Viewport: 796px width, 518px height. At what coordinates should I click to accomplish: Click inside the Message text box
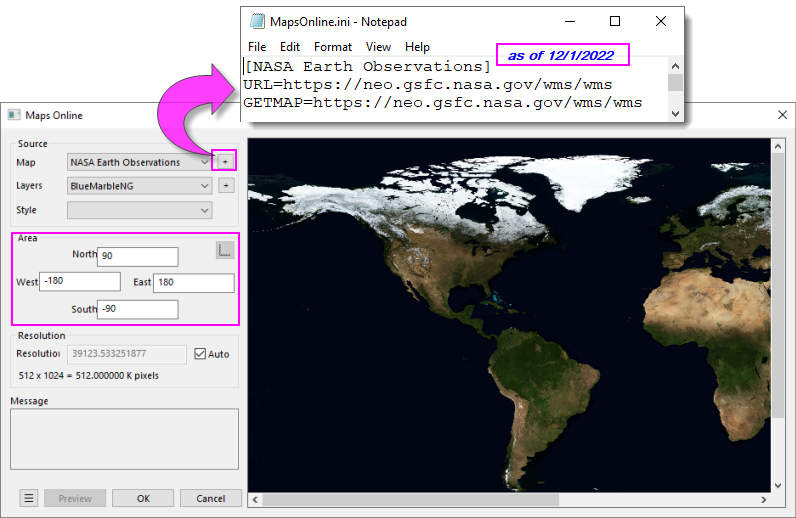[124, 439]
